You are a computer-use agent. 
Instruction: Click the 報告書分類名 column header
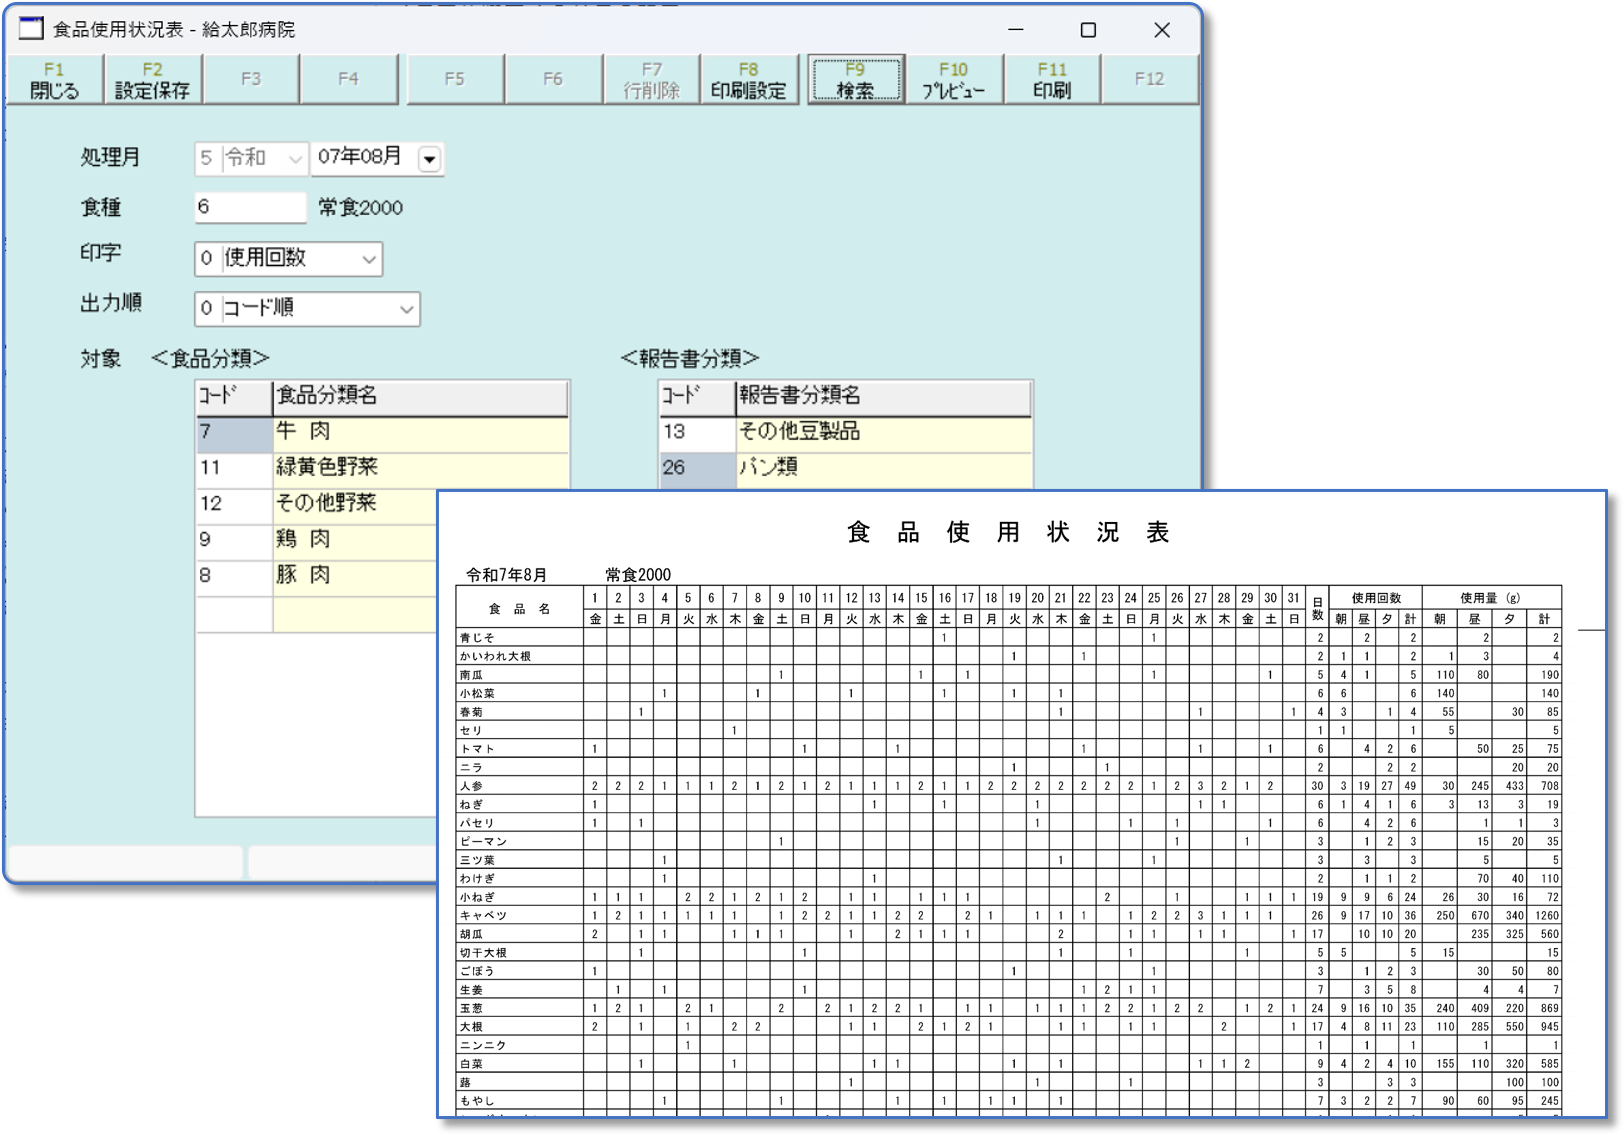point(883,396)
